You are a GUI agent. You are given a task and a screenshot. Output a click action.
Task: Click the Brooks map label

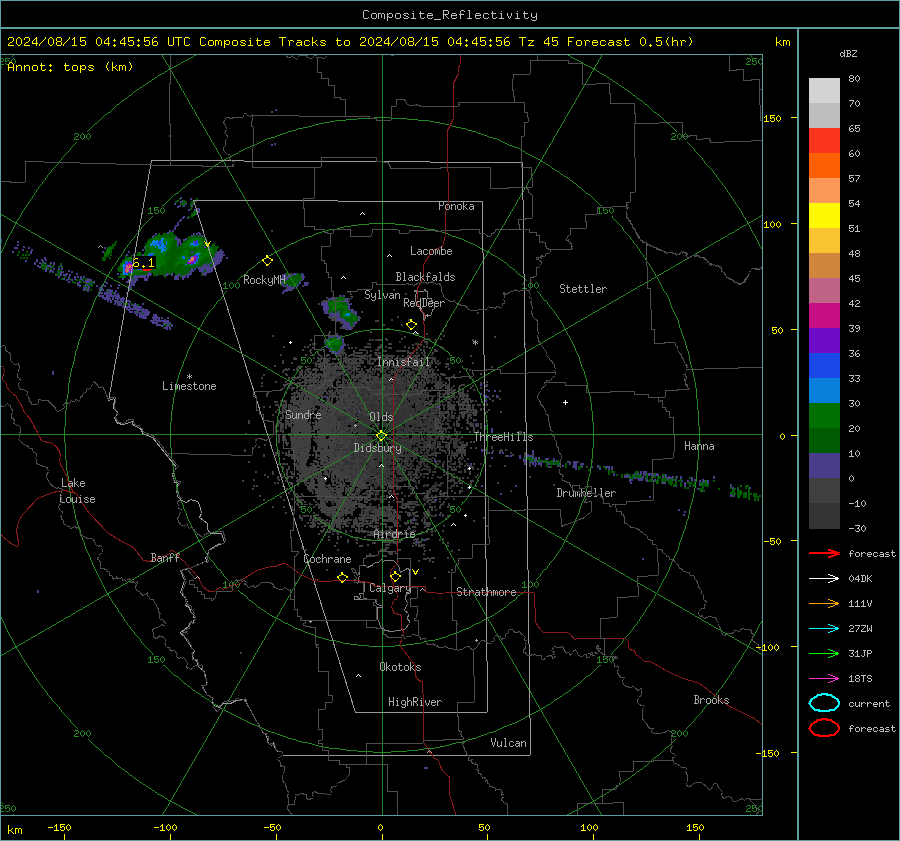point(711,700)
